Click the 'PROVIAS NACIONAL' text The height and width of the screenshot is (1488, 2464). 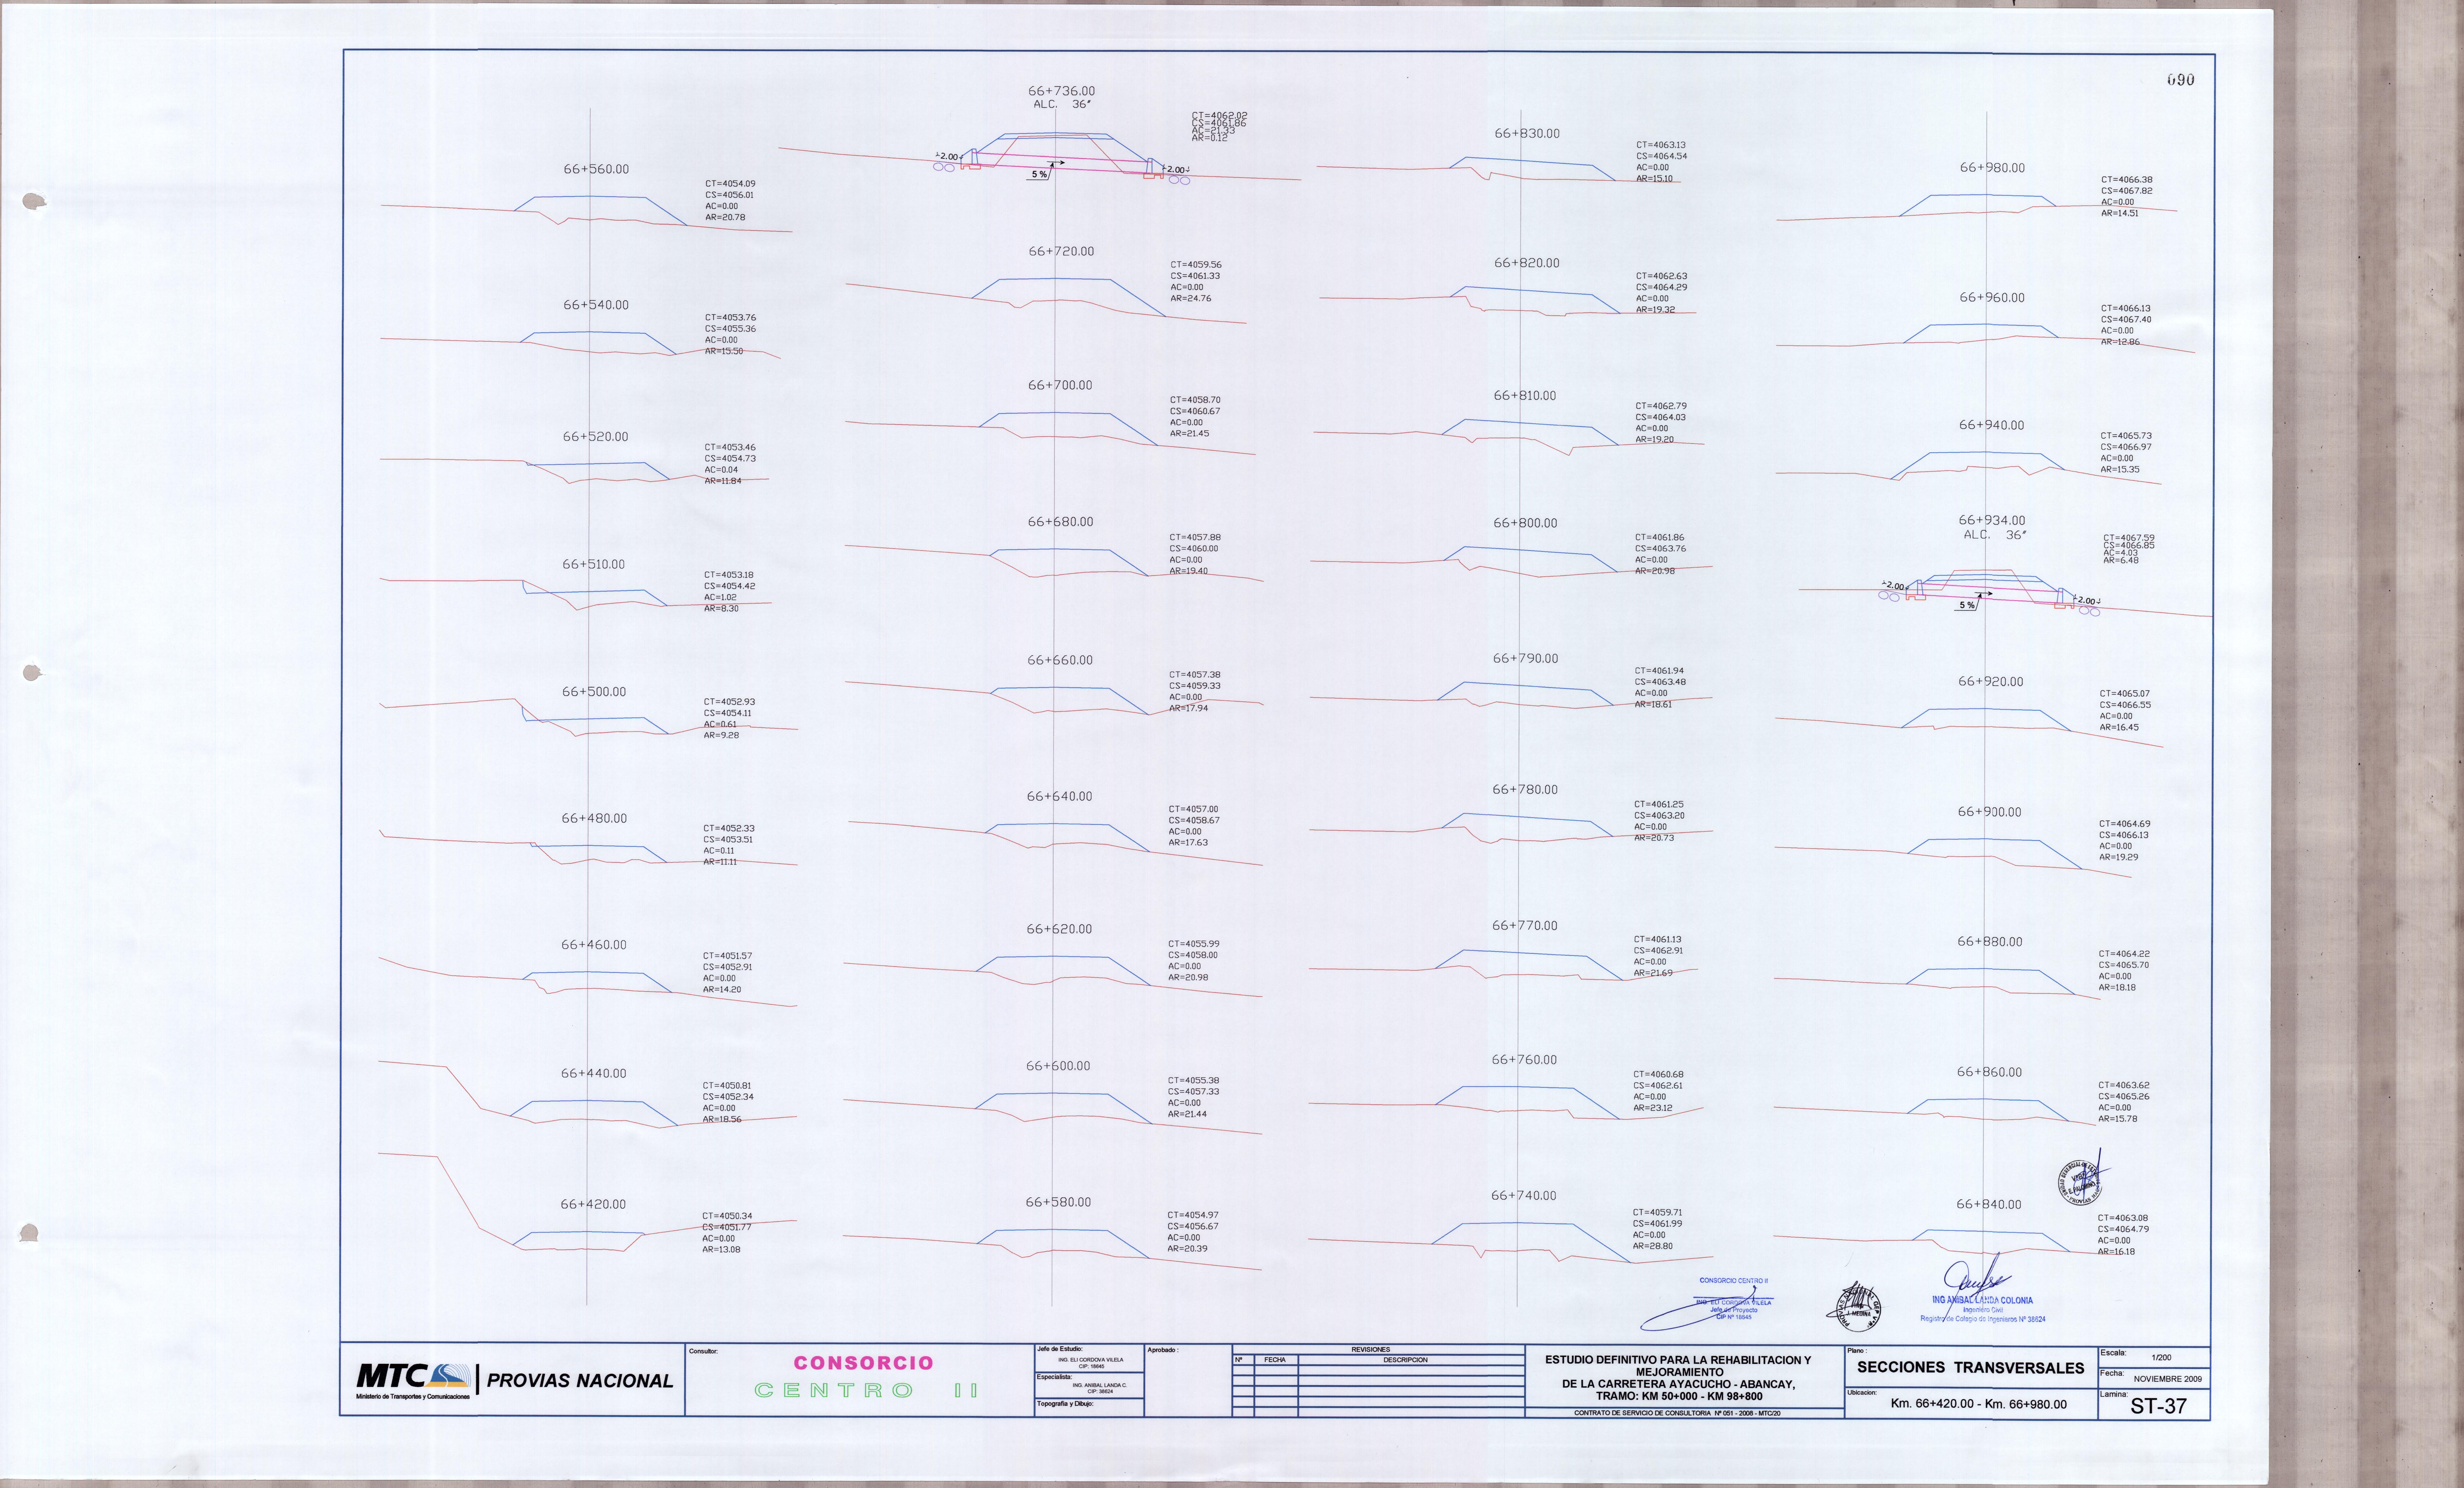tap(580, 1381)
